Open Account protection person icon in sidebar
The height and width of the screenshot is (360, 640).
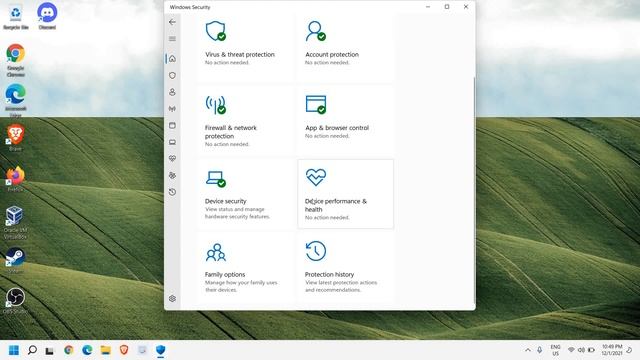click(x=172, y=92)
